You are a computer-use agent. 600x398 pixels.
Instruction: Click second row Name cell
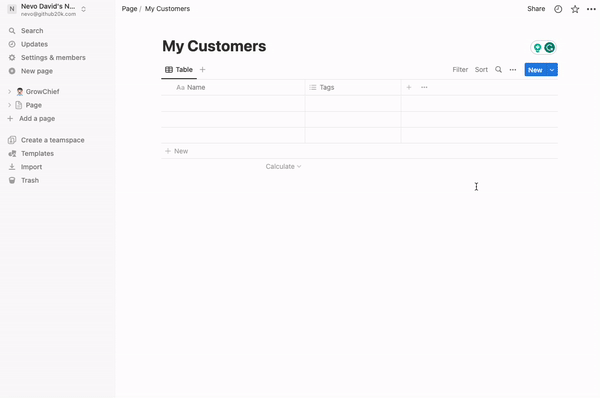[x=233, y=119]
